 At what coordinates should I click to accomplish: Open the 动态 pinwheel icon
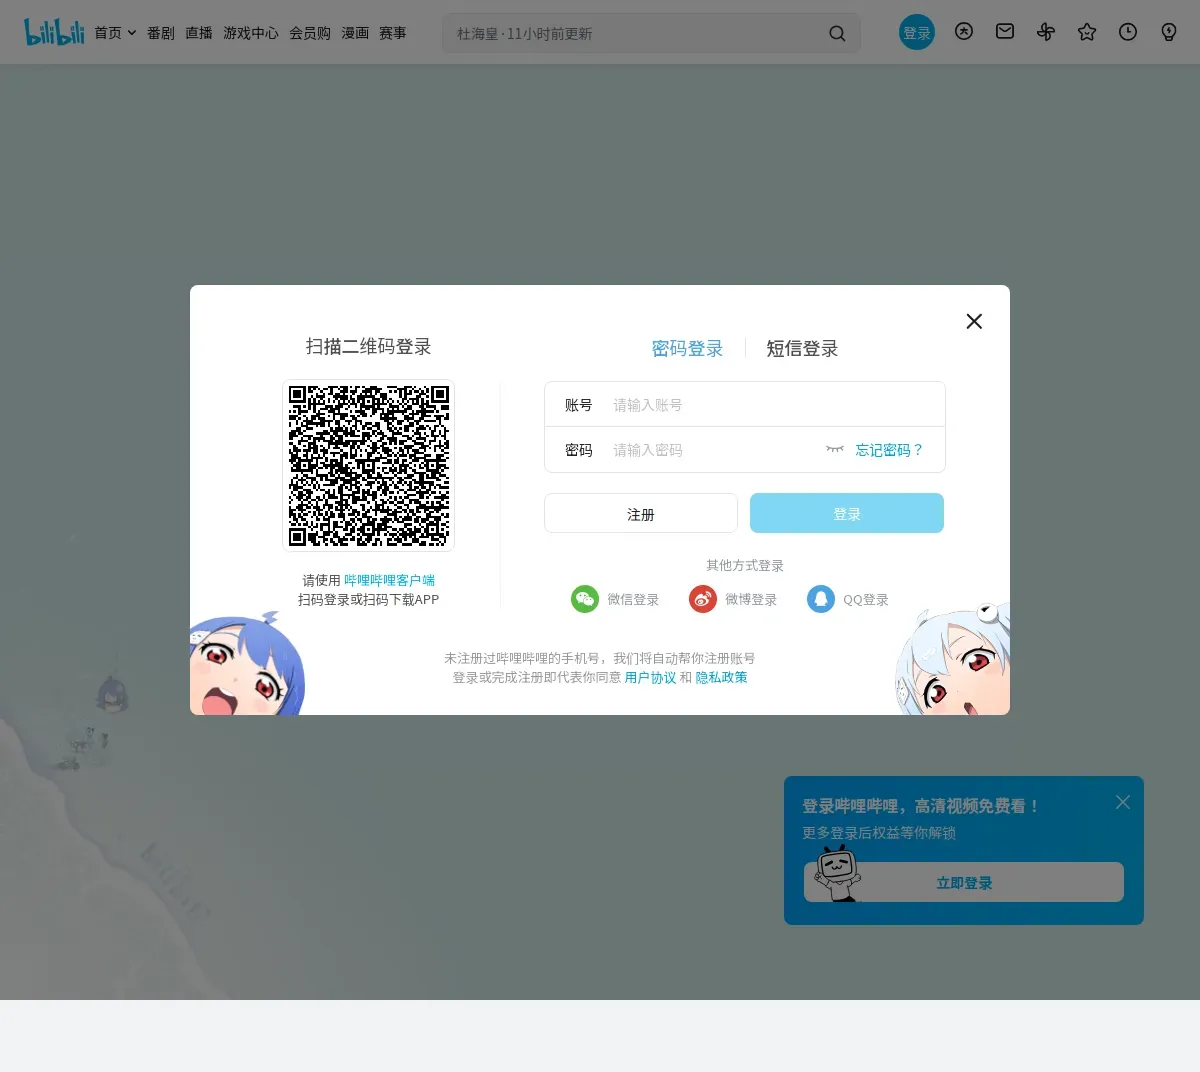tap(1046, 32)
